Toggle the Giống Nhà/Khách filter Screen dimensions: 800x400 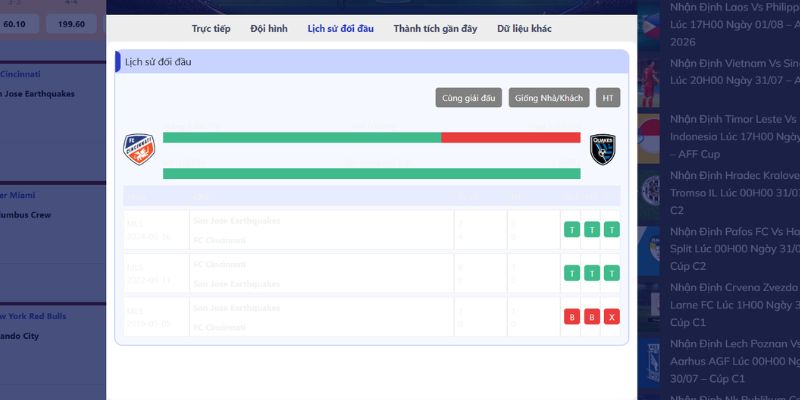(x=549, y=97)
